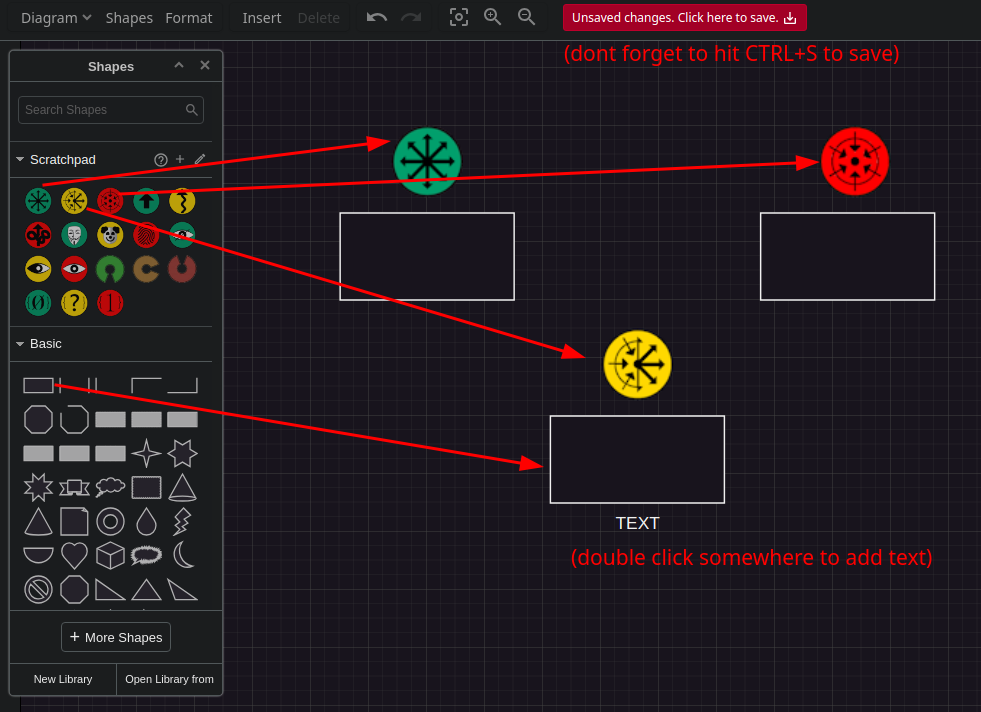Collapse the Scratchpad section
This screenshot has height=712, width=981.
point(20,160)
